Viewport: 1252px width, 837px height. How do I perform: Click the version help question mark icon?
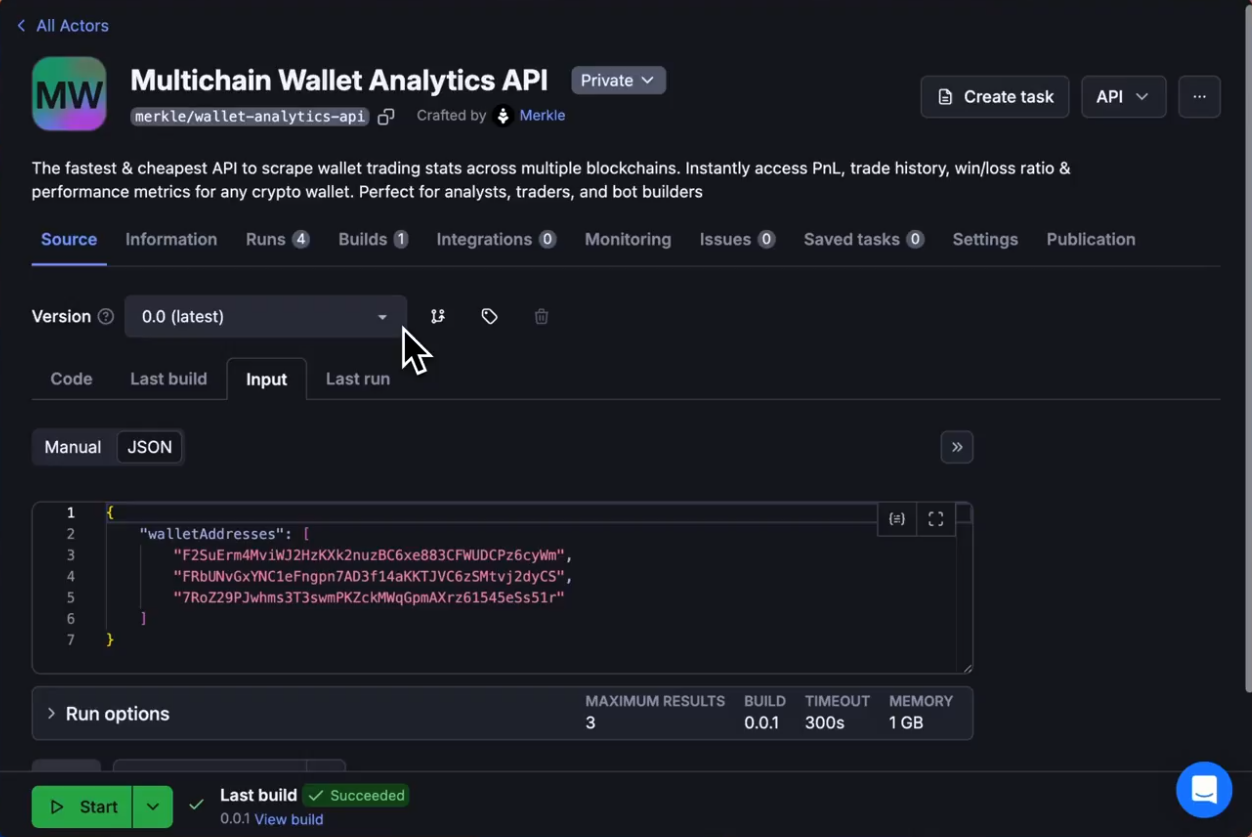pyautogui.click(x=106, y=317)
